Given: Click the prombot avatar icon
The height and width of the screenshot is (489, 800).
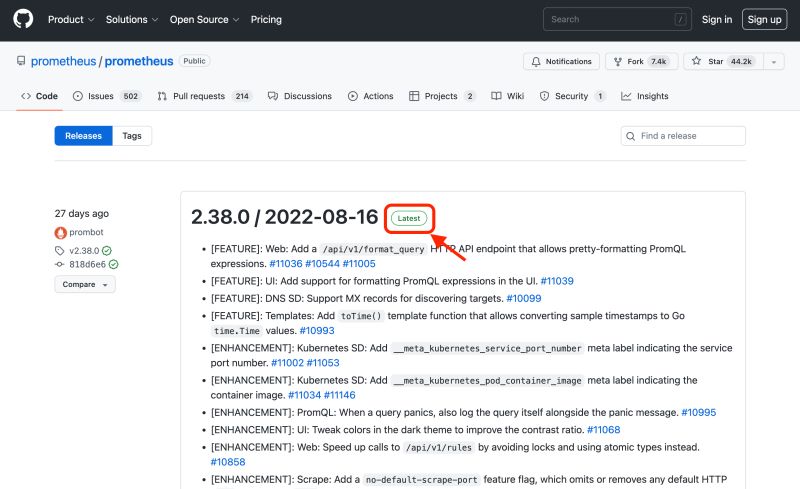Looking at the screenshot, I should click(x=60, y=233).
